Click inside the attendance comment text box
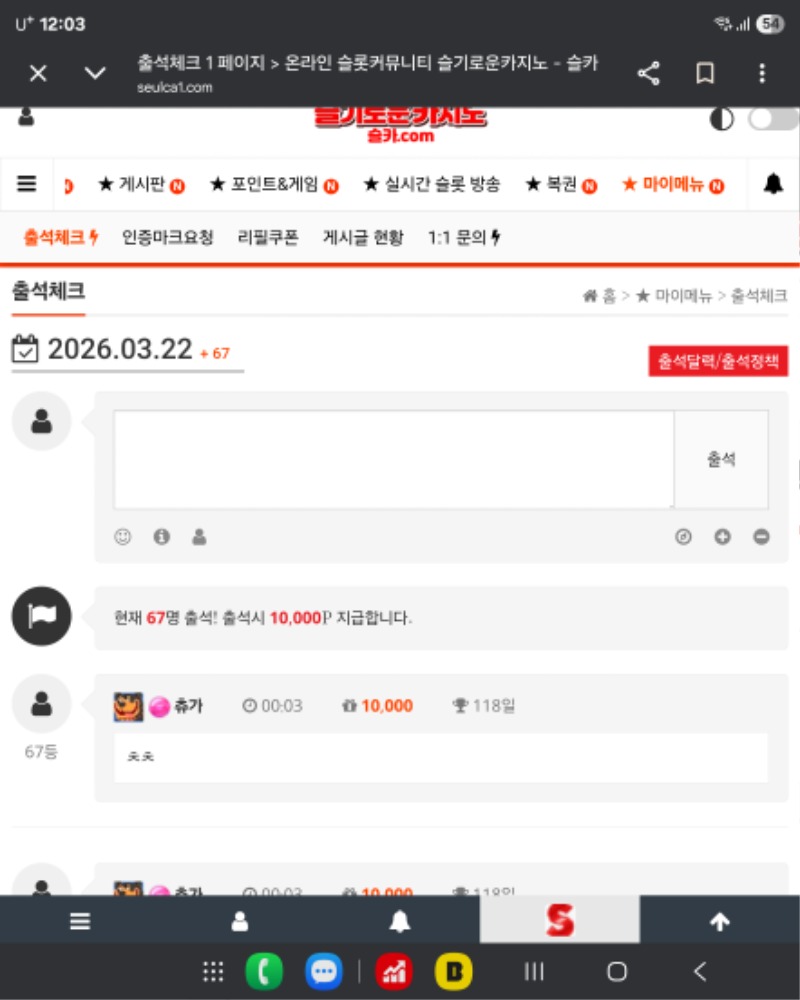Viewport: 800px width, 1000px height. [x=393, y=459]
